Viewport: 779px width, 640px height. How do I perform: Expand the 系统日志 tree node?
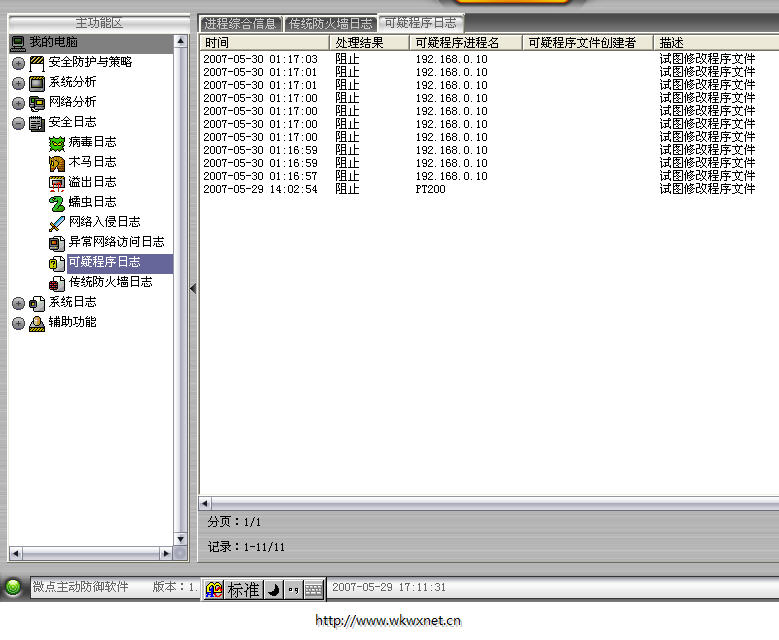click(x=18, y=303)
